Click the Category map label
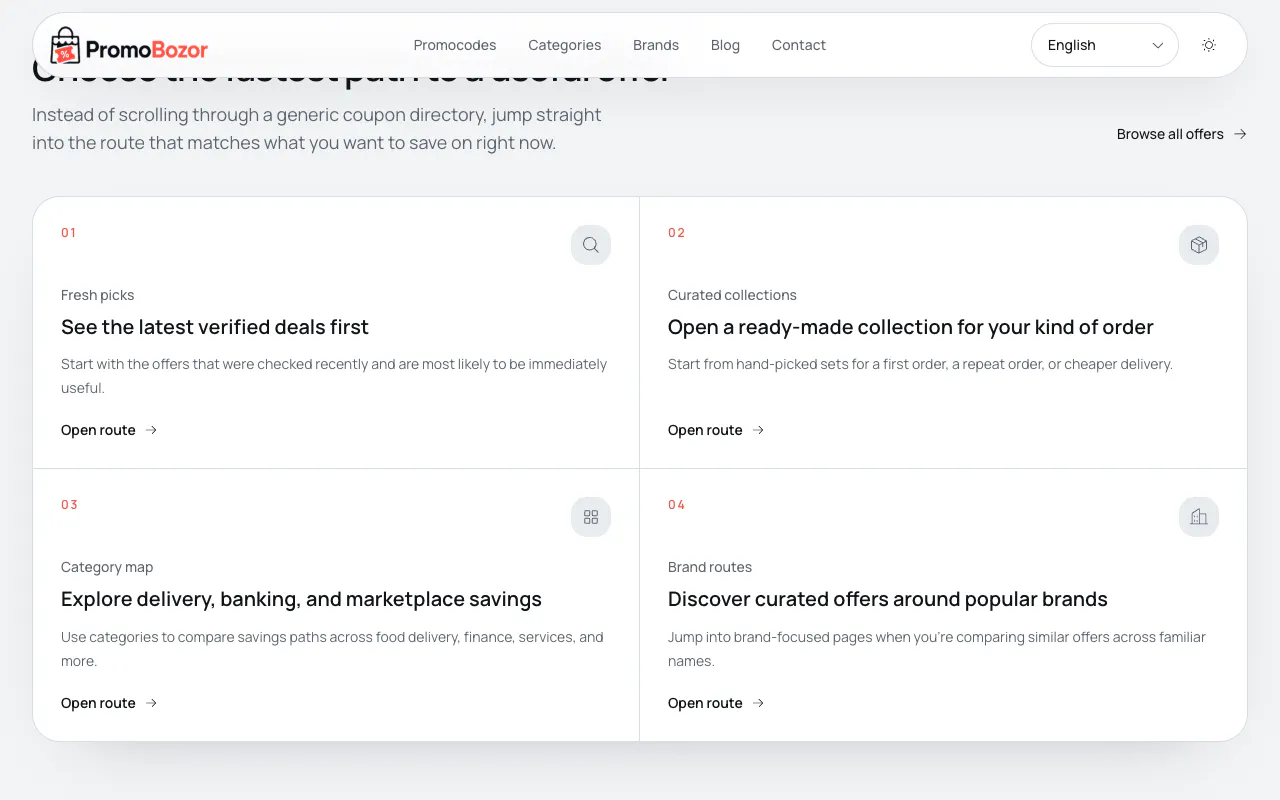 click(x=107, y=567)
